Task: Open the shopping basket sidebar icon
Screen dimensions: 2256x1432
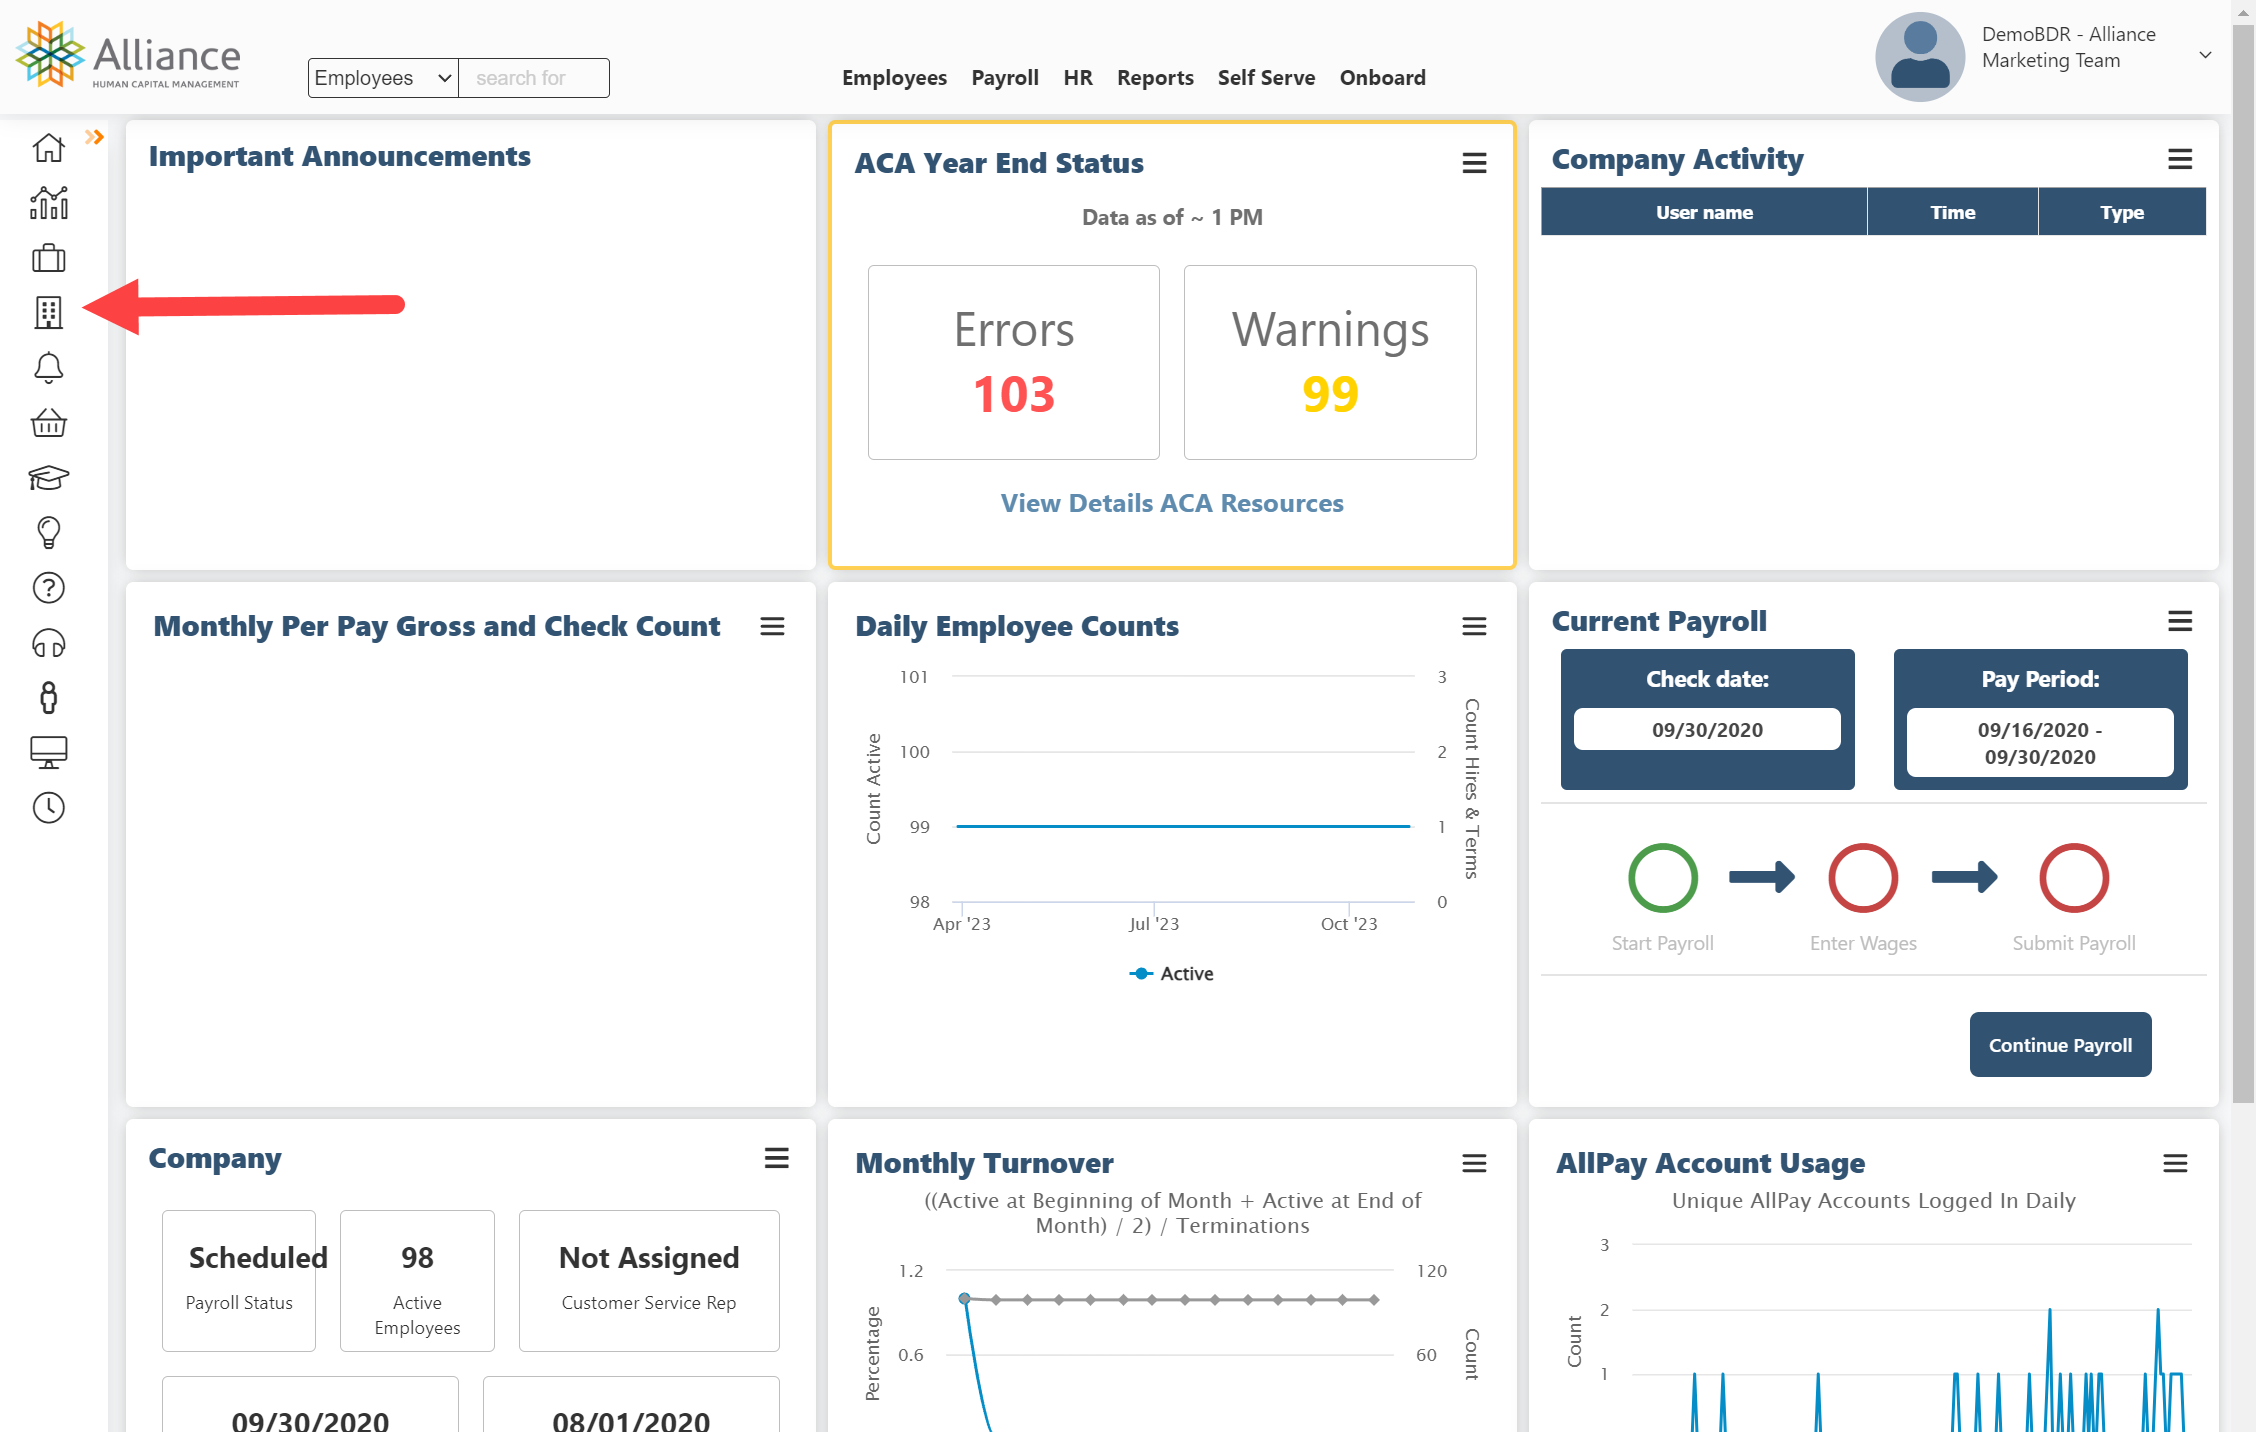Action: tap(48, 423)
